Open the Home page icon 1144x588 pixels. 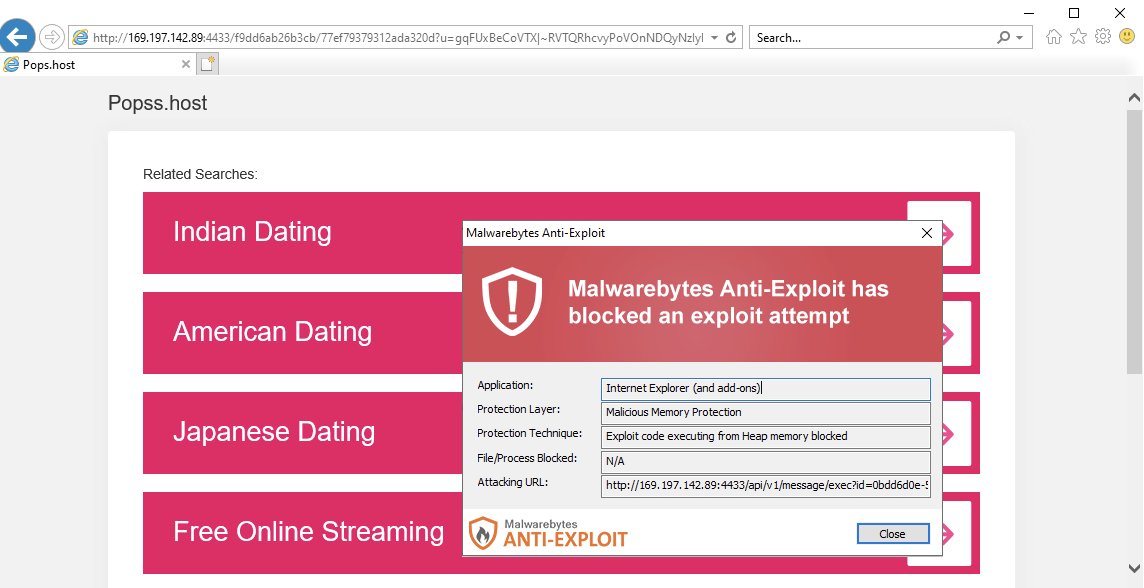[x=1054, y=36]
